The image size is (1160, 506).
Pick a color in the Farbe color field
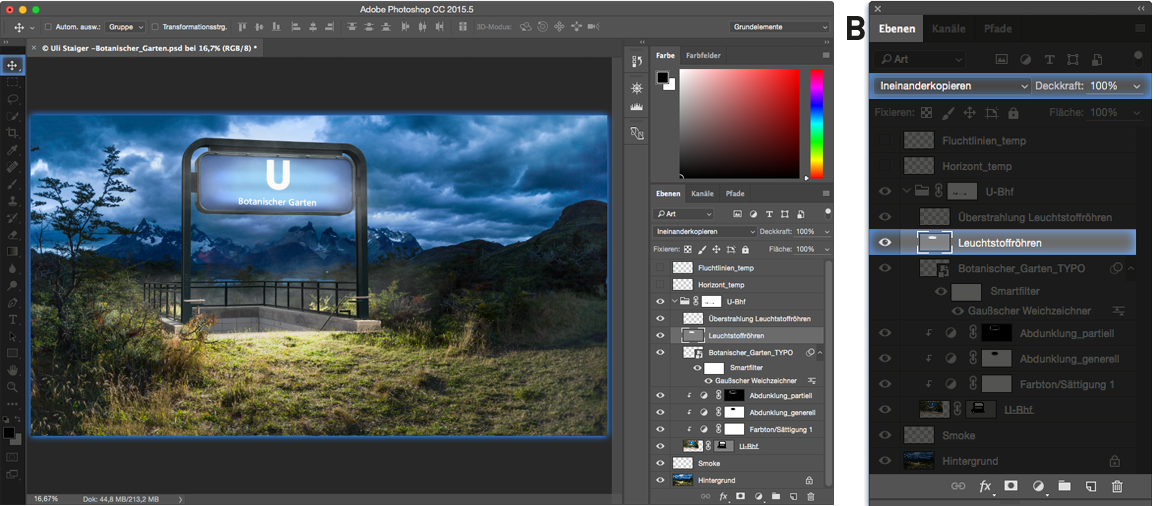tap(739, 124)
